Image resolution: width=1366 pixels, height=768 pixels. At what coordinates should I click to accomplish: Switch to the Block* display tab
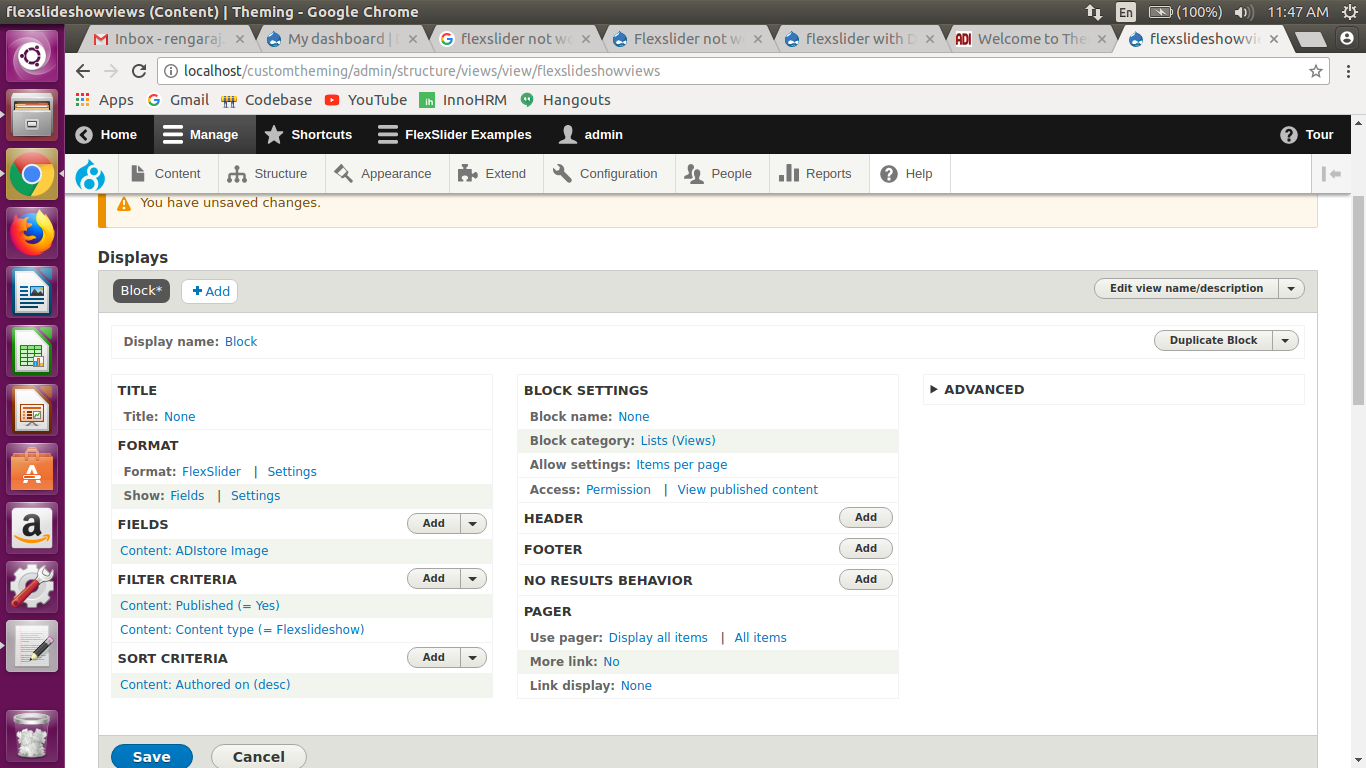tap(140, 290)
